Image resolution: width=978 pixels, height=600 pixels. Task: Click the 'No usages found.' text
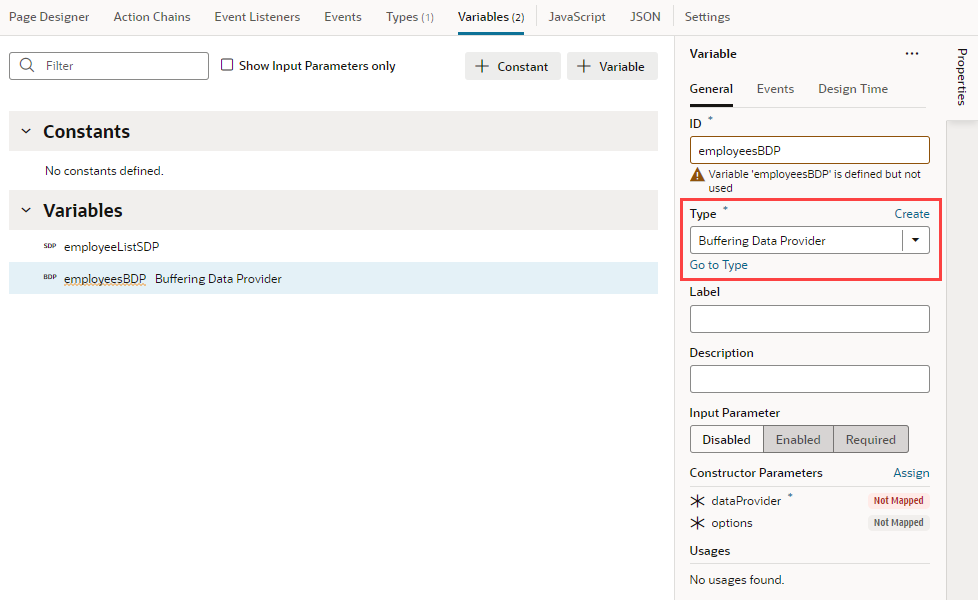(x=737, y=579)
